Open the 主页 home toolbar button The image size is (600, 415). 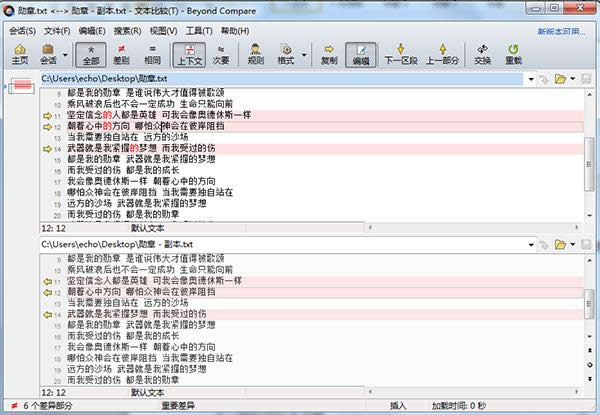coord(20,54)
